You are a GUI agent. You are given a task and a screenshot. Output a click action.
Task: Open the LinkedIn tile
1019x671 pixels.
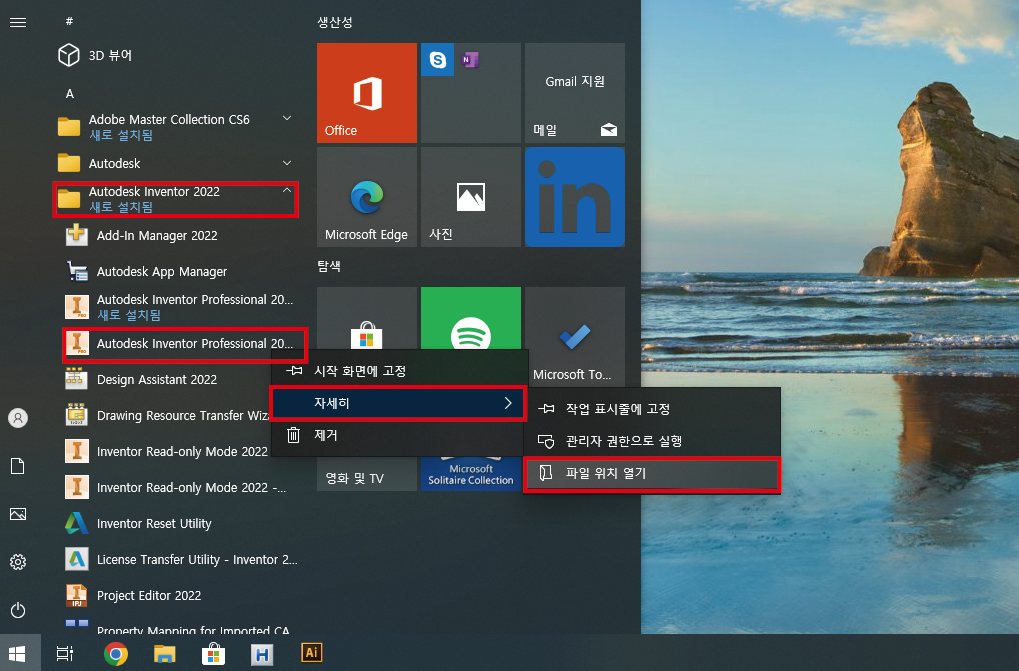click(575, 197)
